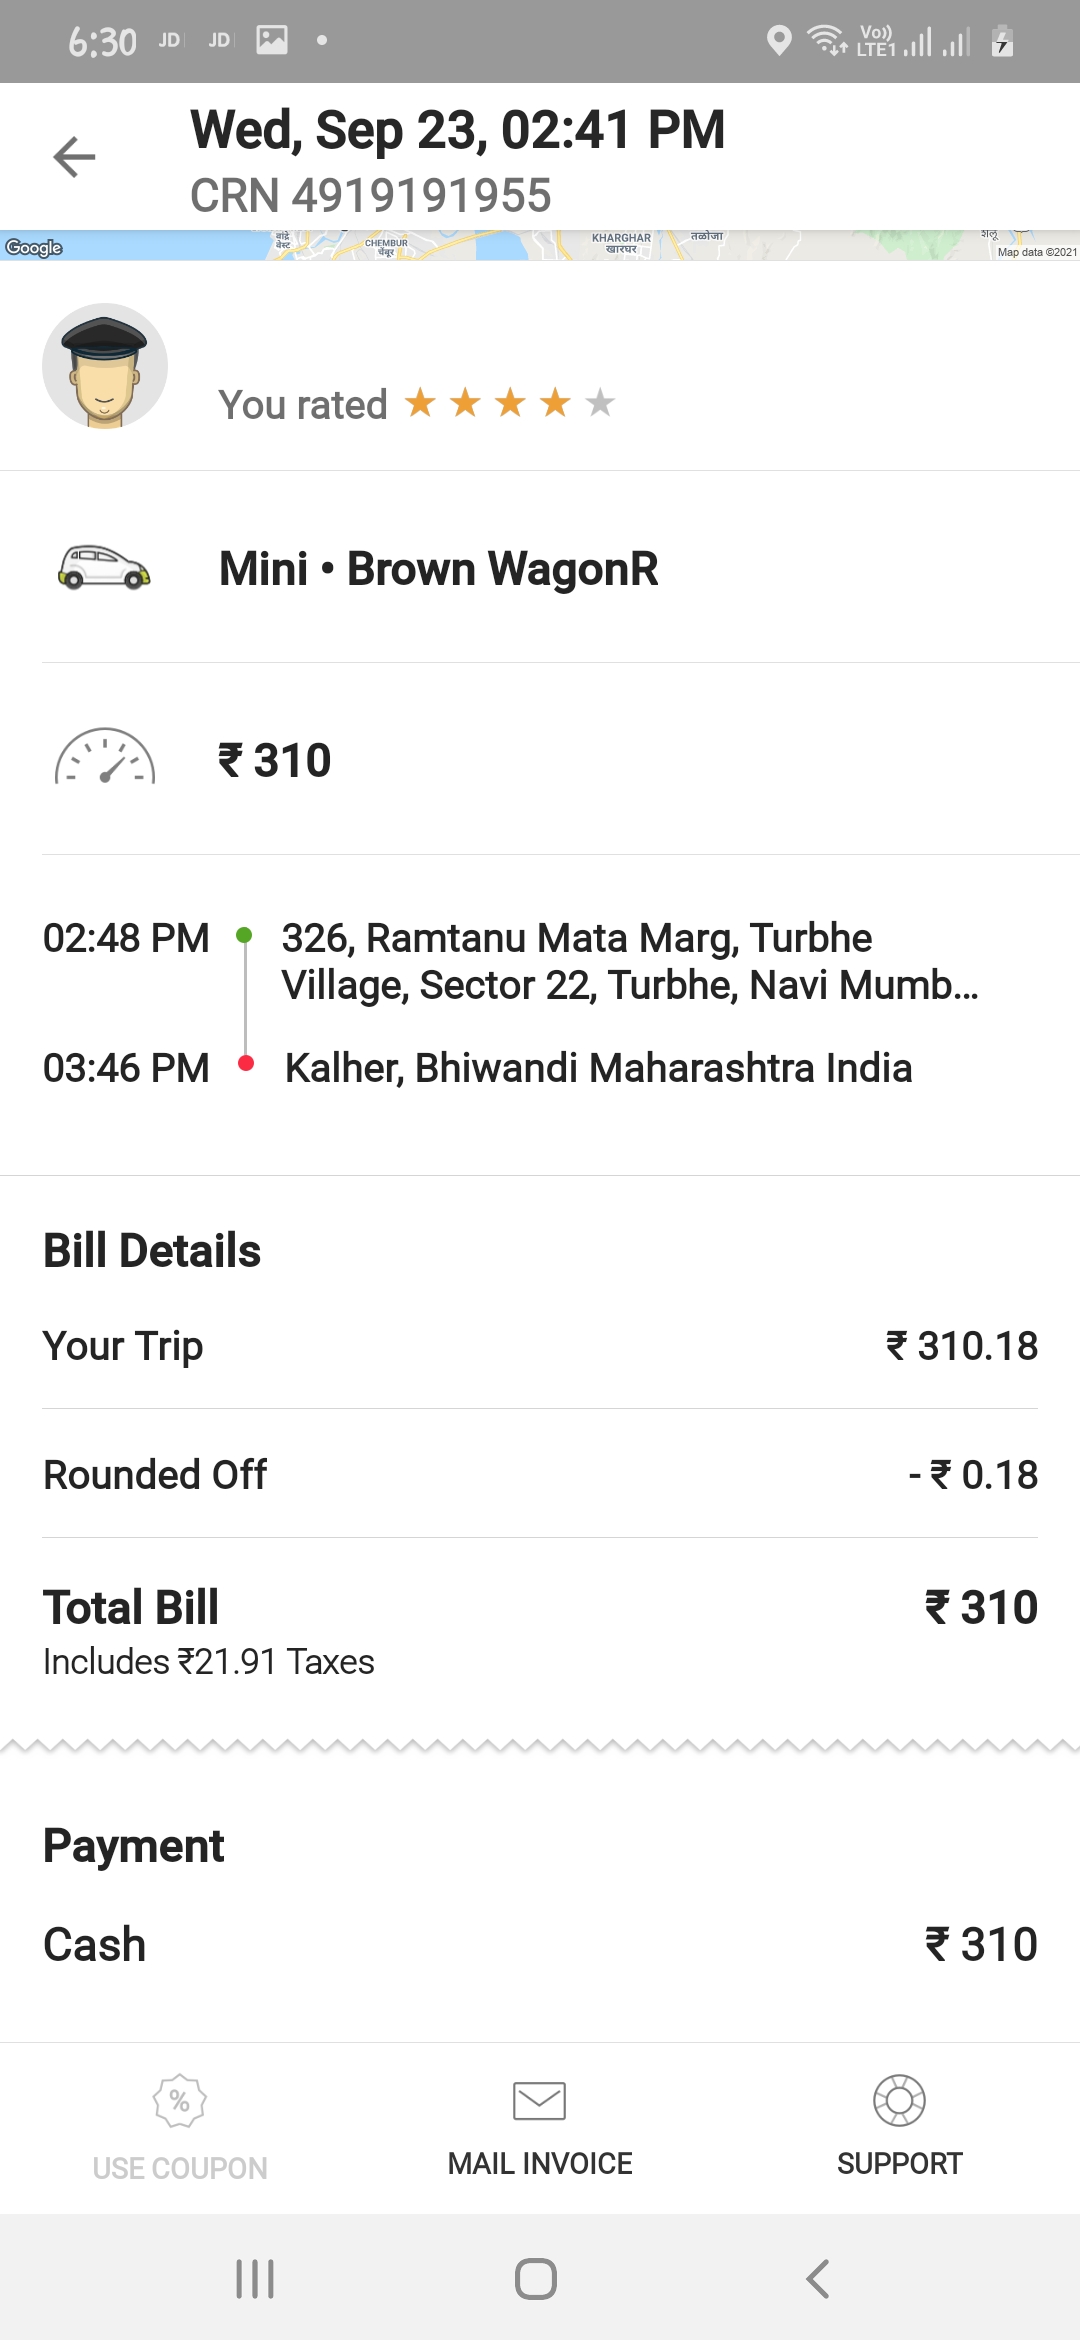The image size is (1080, 2340).
Task: Tap Android back navigation chevron
Action: click(x=818, y=2279)
